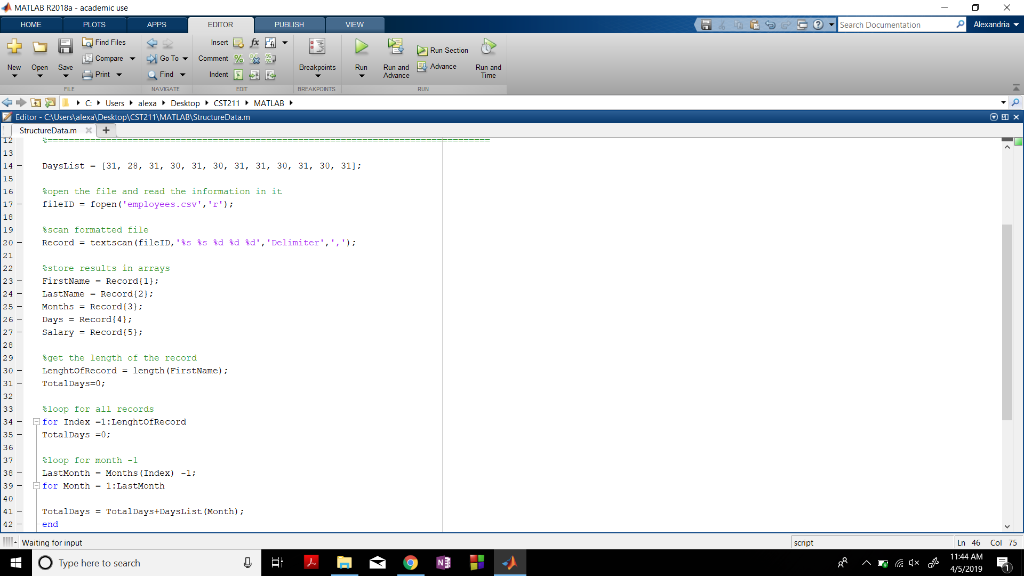The width and height of the screenshot is (1024, 576).
Task: Click the quick access Paste icon
Action: pos(754,25)
